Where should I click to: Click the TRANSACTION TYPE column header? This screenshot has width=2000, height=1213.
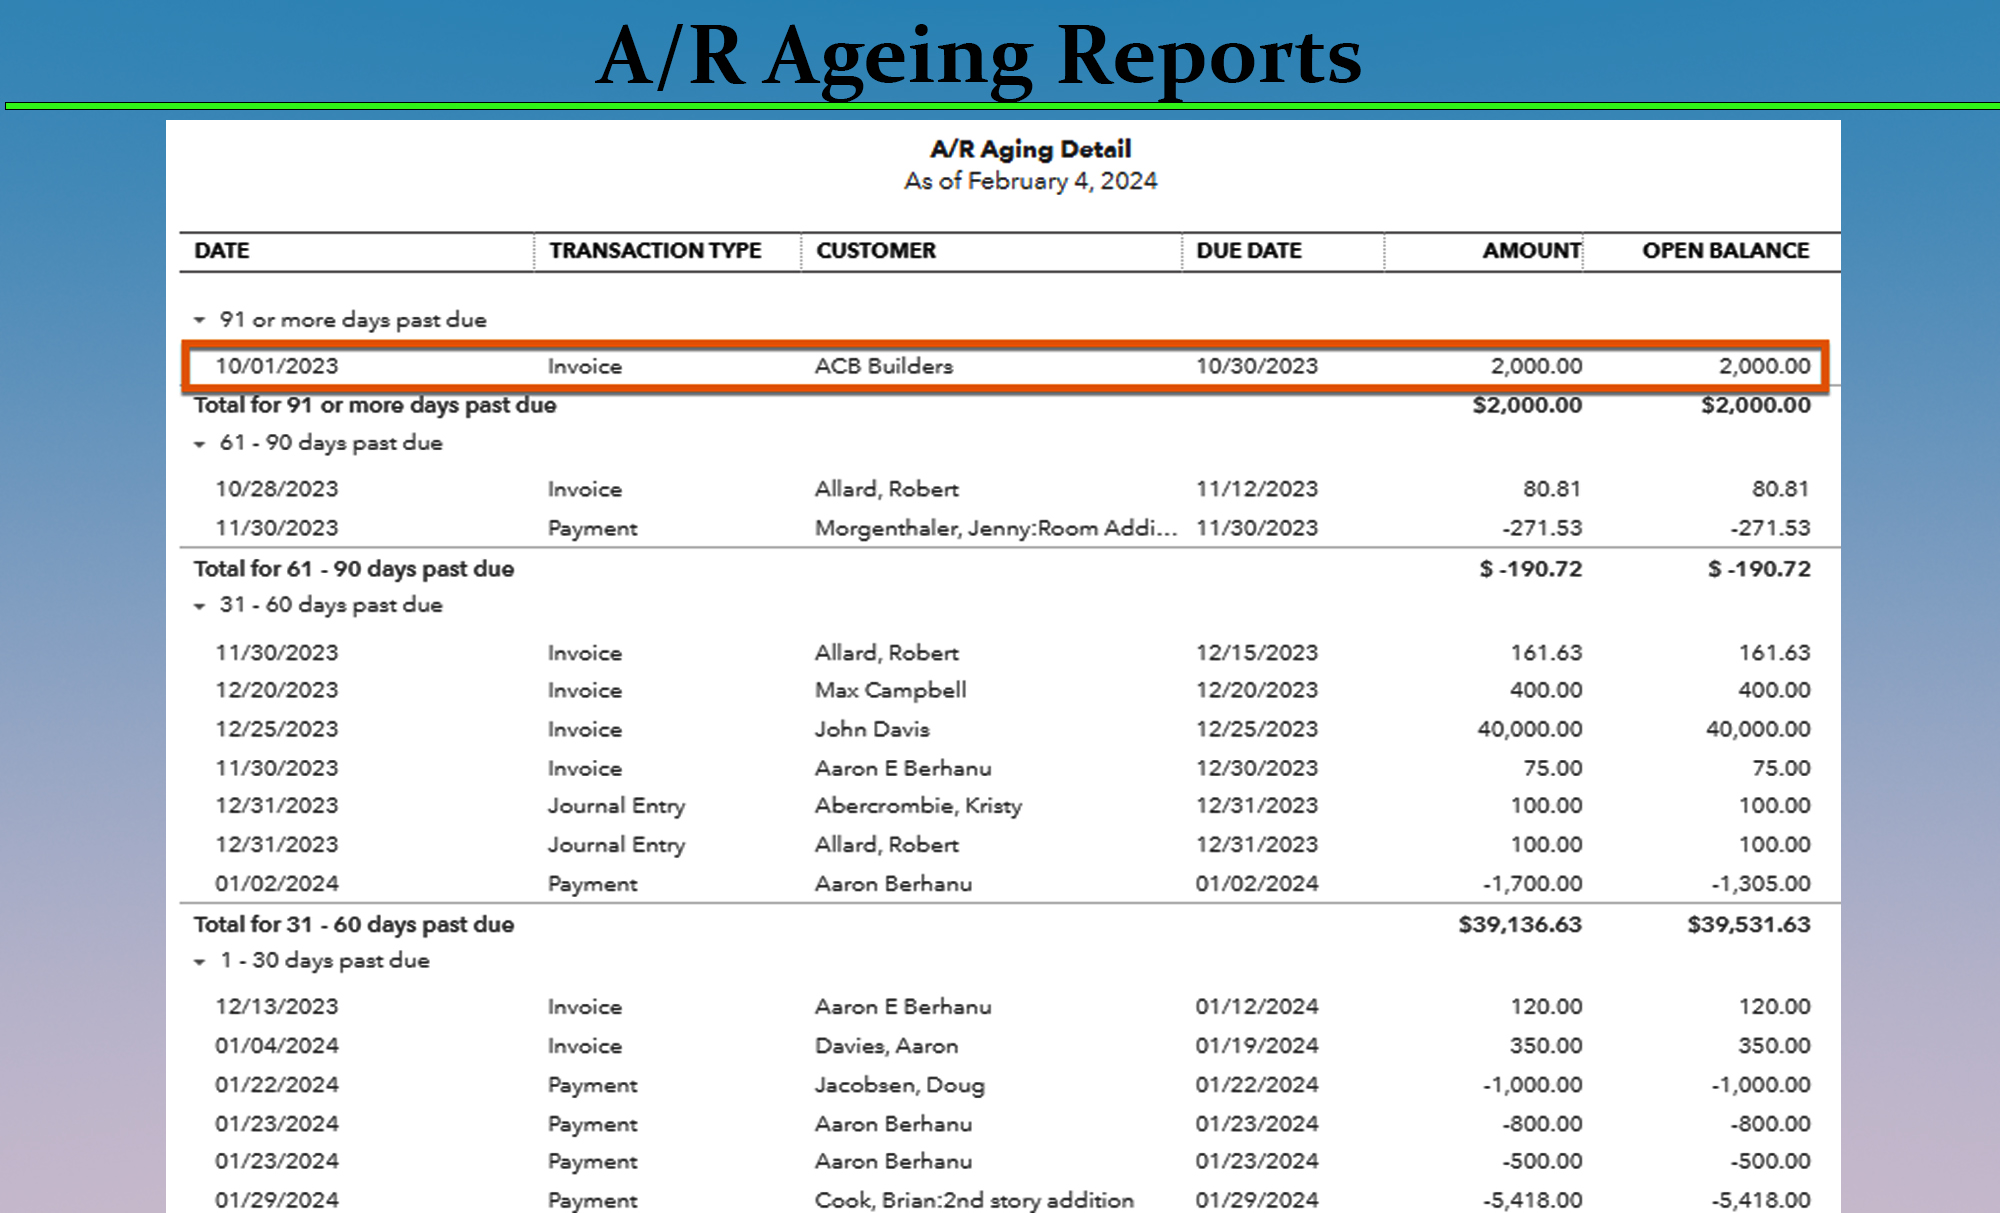coord(655,251)
